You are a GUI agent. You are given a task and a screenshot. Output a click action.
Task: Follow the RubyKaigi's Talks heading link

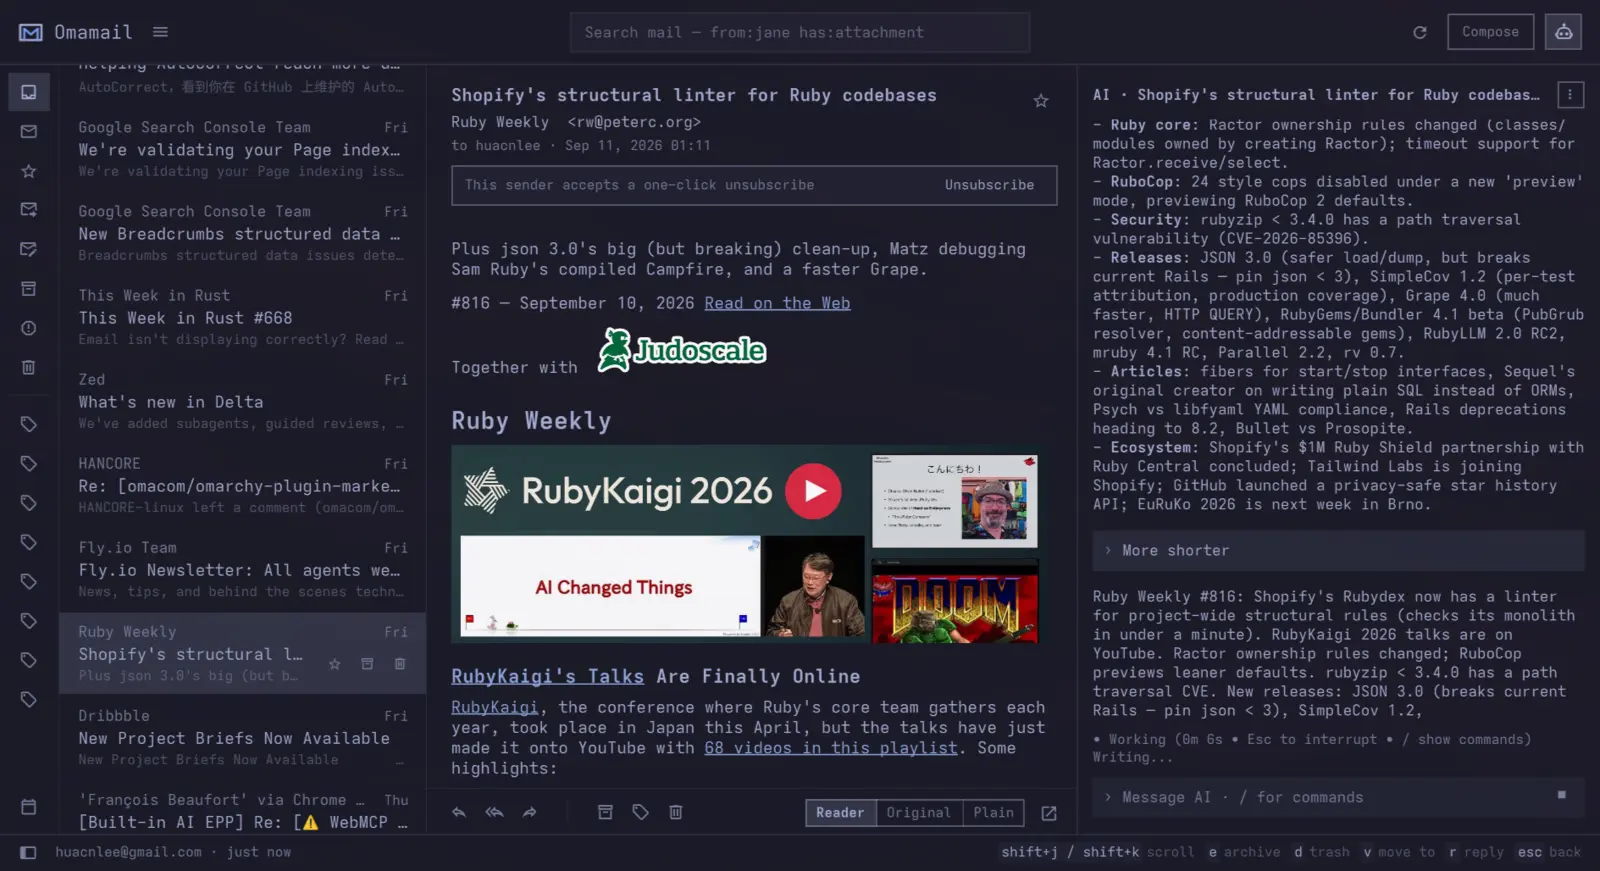pyautogui.click(x=547, y=677)
